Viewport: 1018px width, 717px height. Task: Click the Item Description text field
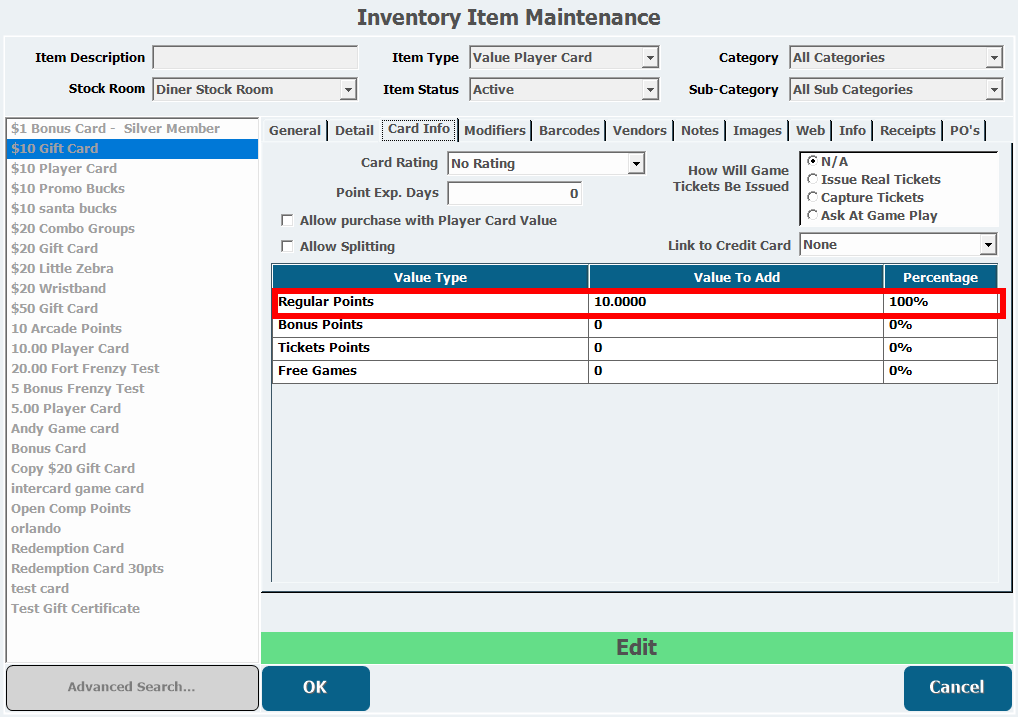click(255, 58)
